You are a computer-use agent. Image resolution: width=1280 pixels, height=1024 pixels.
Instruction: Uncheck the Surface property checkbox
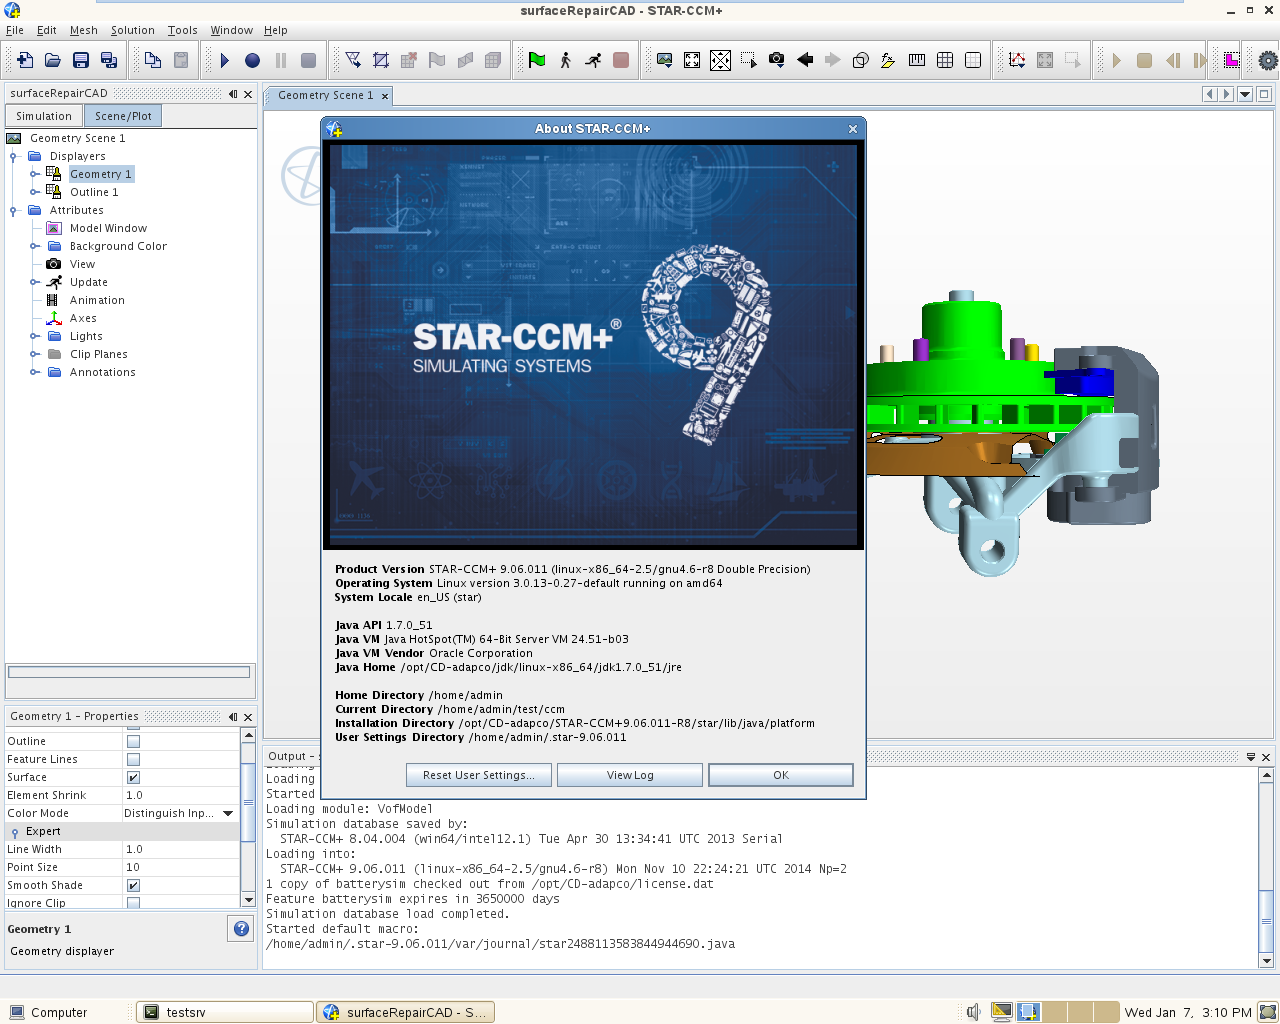[133, 777]
